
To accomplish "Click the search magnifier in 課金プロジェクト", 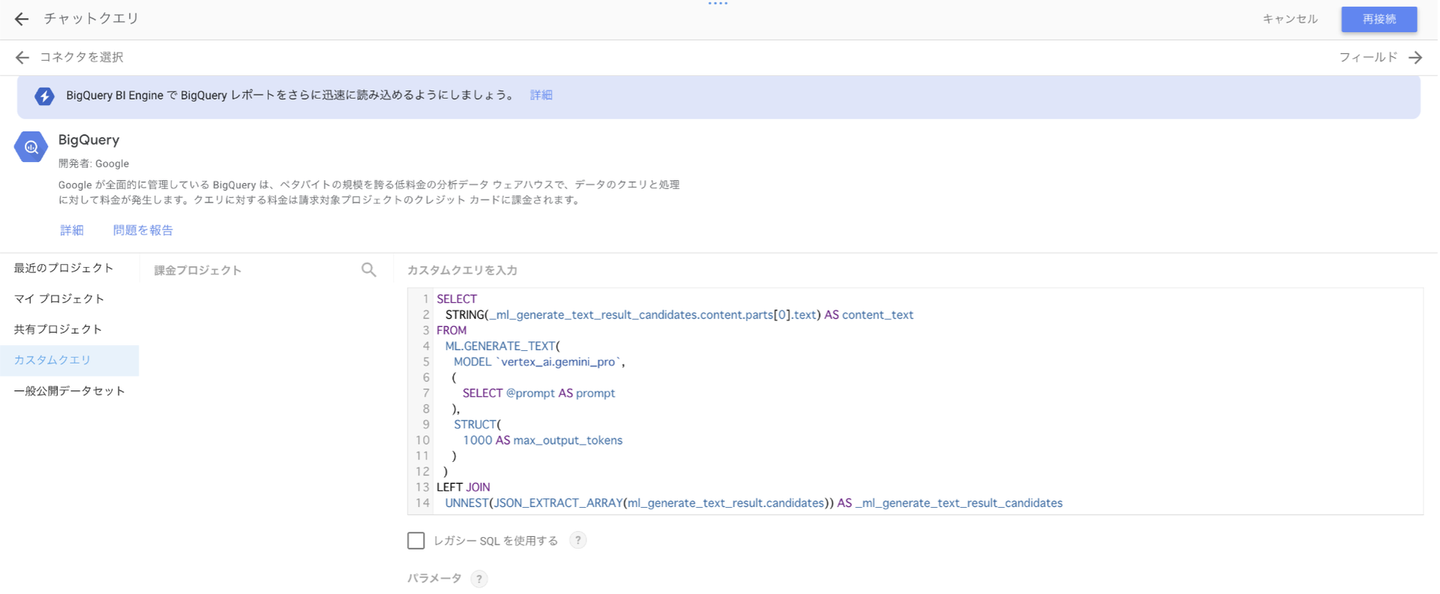I will tap(369, 270).
